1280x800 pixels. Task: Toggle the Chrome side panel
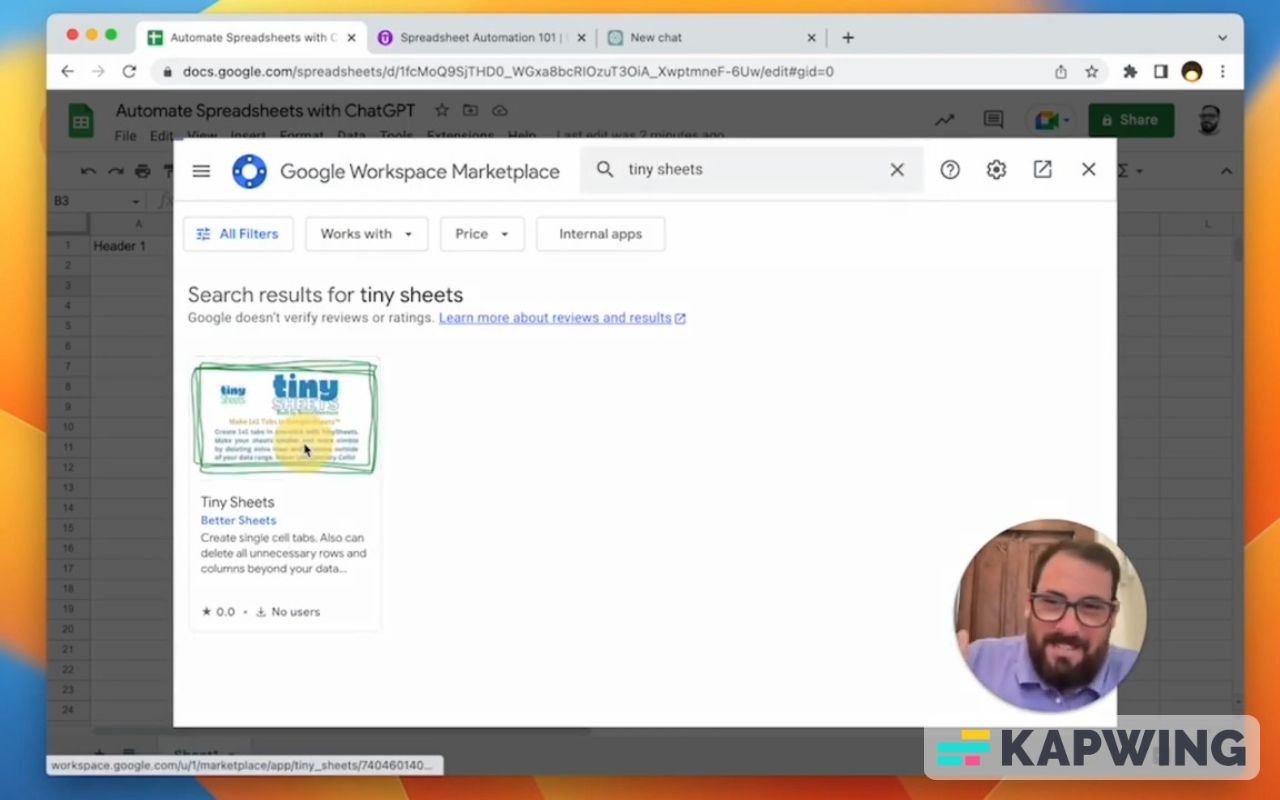tap(1161, 72)
